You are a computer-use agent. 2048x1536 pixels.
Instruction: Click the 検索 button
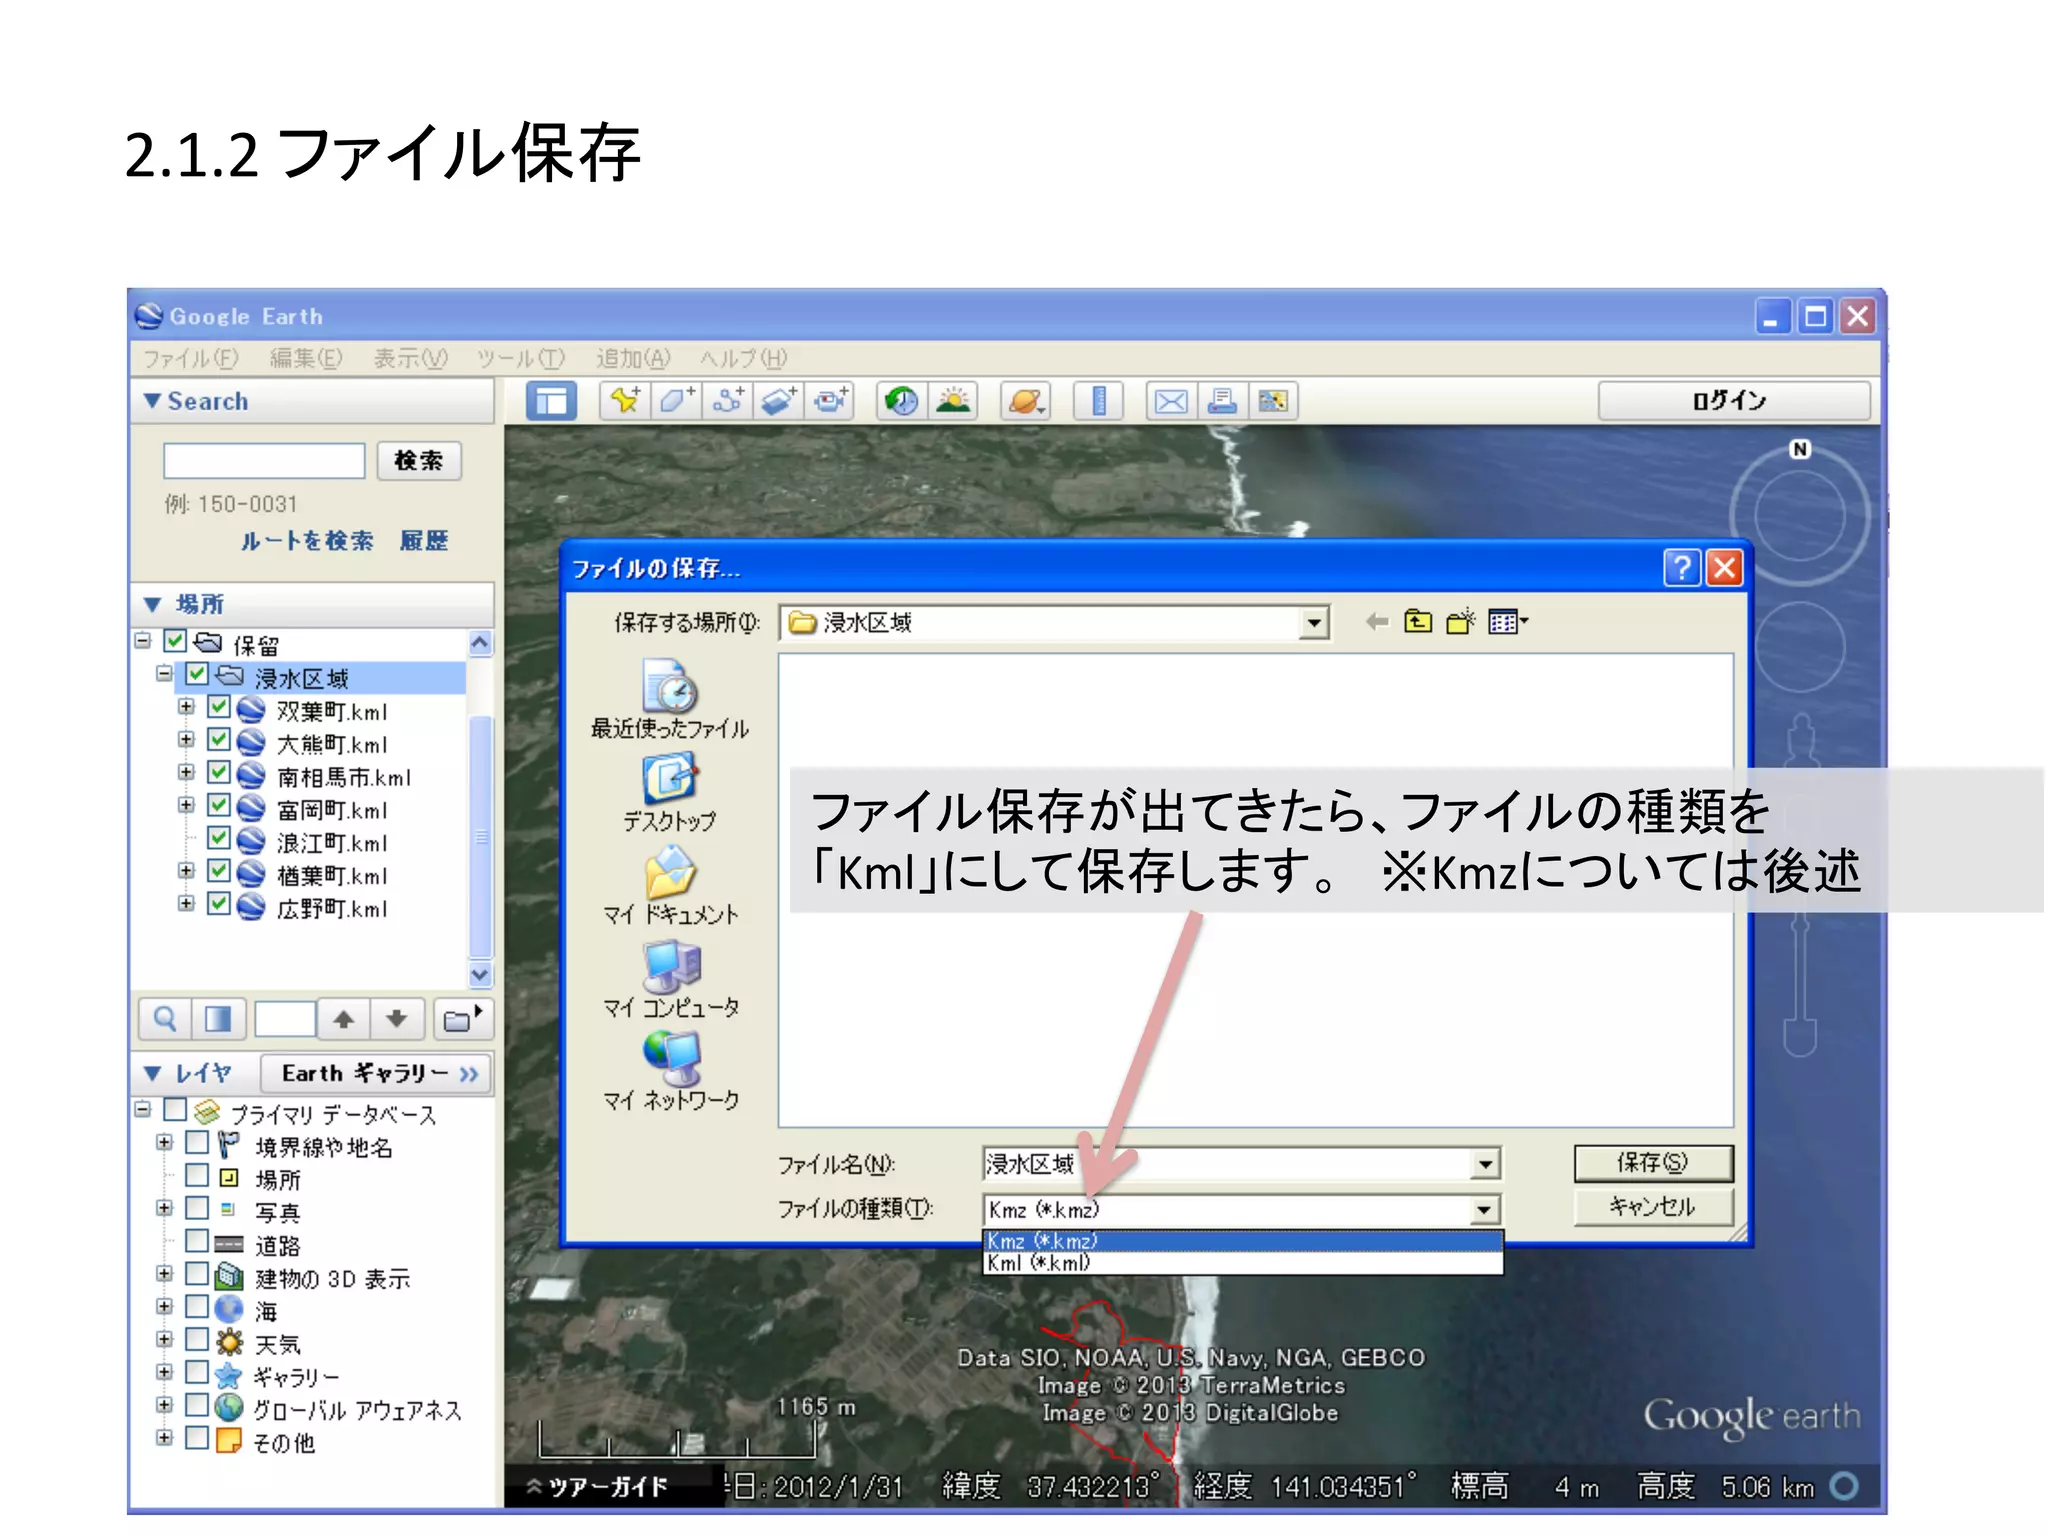(419, 460)
